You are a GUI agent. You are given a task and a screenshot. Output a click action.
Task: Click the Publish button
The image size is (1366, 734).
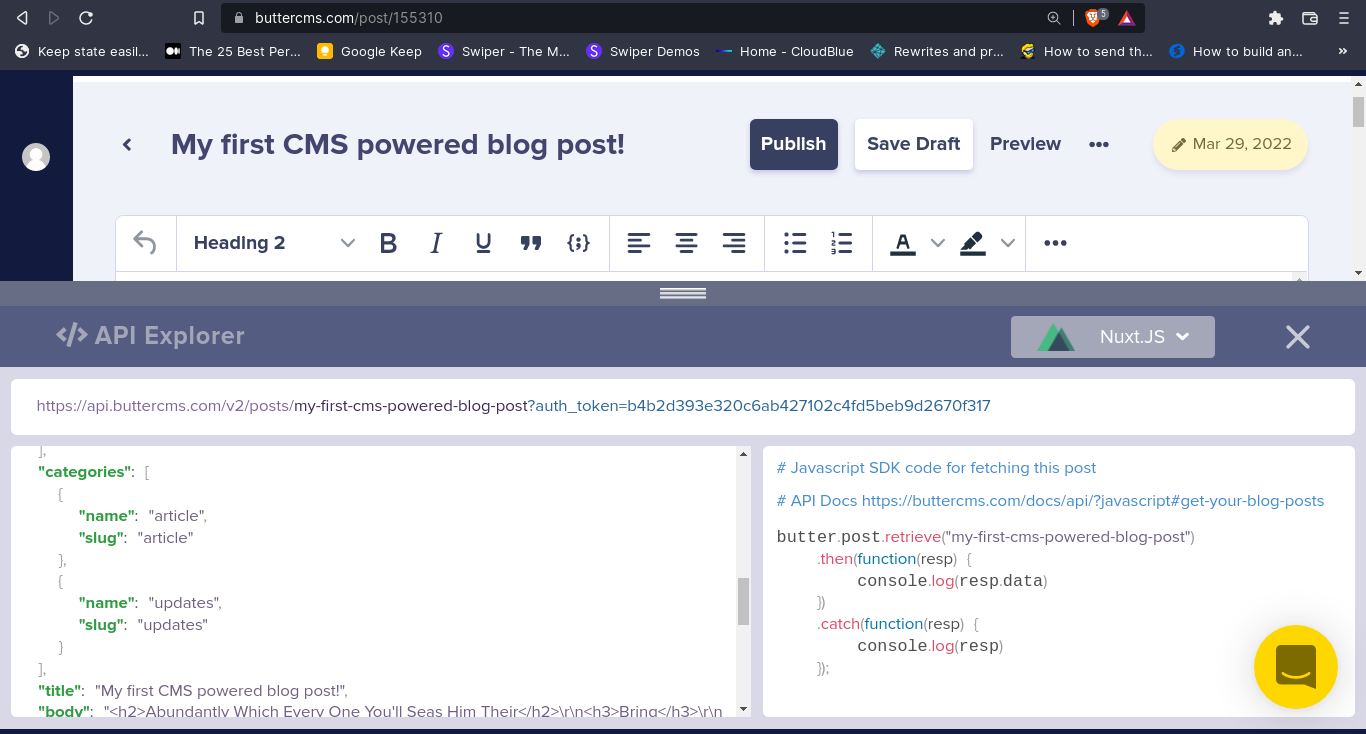[794, 144]
